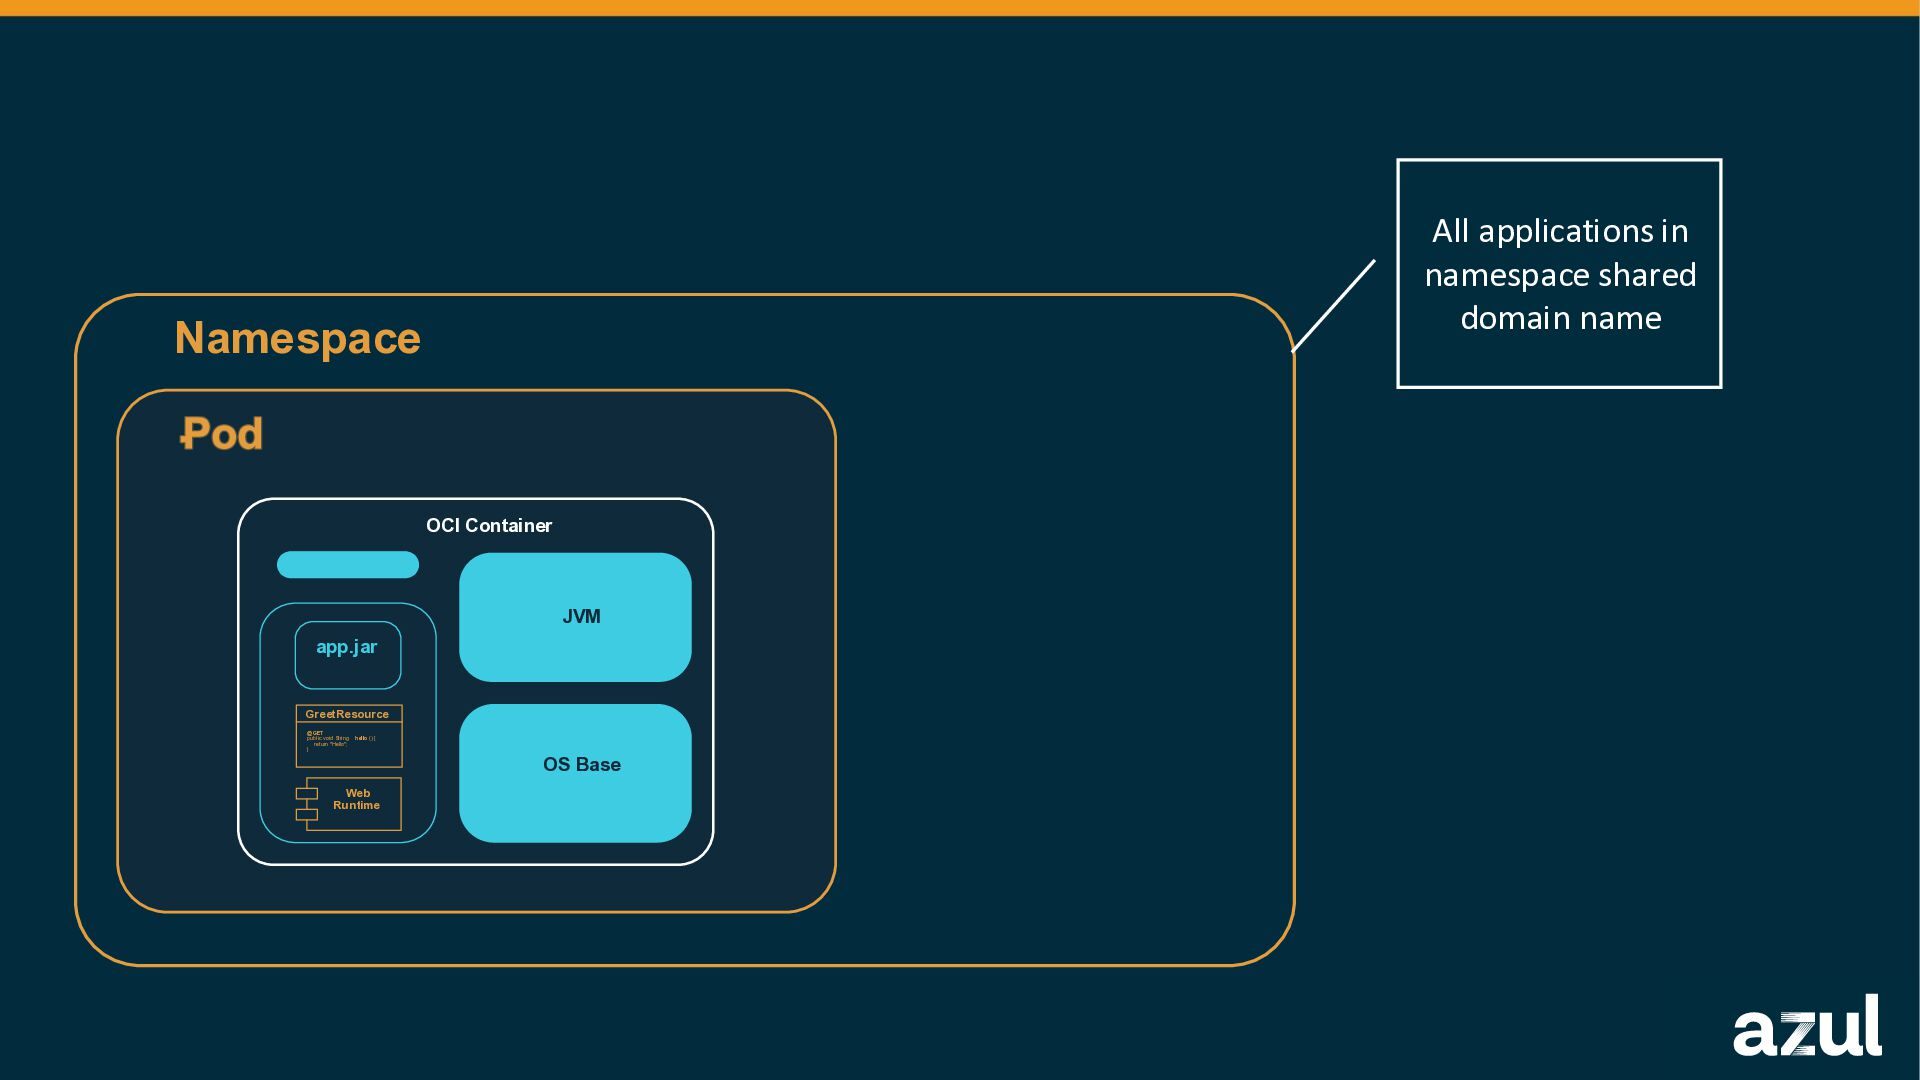
Task: Click the letter z in azul logo
Action: point(1800,1034)
